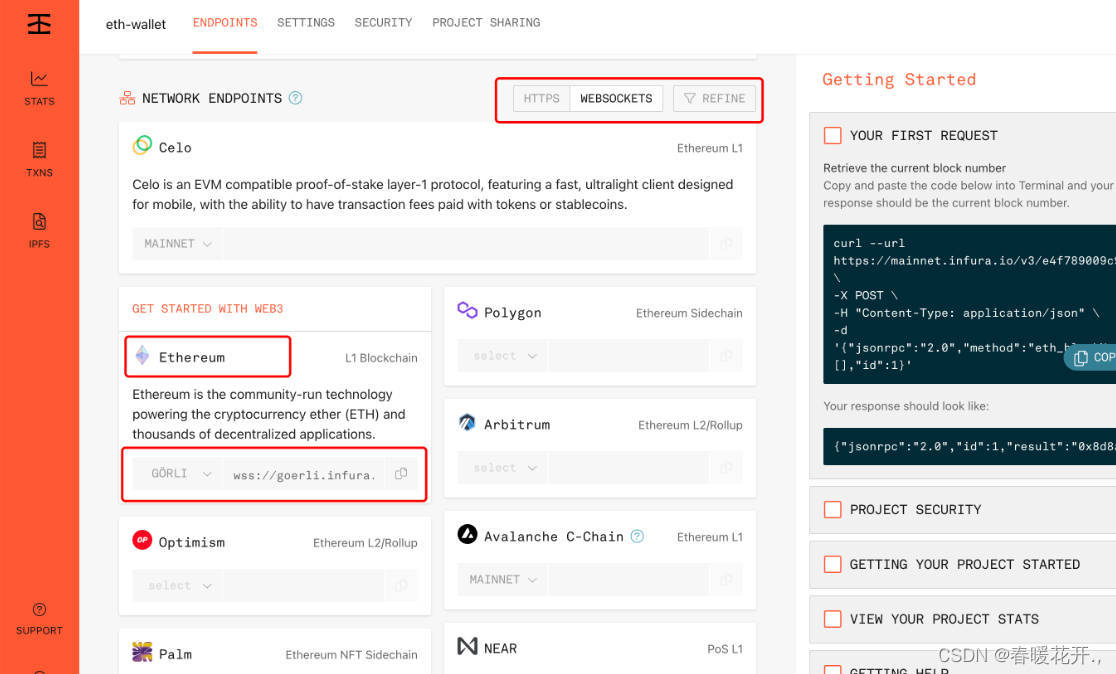Click the Polygon logo icon
Viewport: 1116px width, 674px height.
point(467,310)
